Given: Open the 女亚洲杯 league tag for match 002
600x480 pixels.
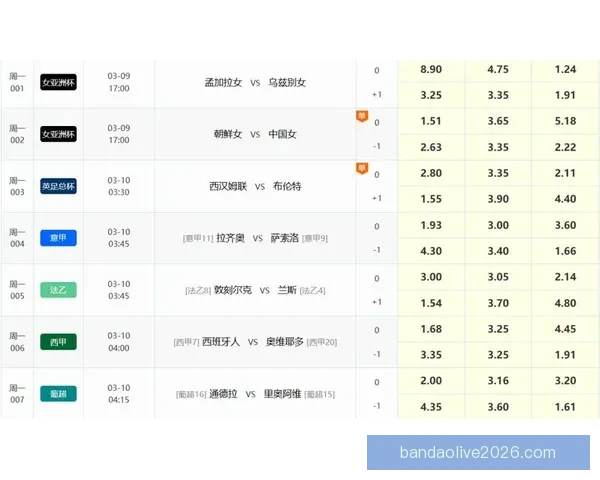Looking at the screenshot, I should [x=58, y=134].
